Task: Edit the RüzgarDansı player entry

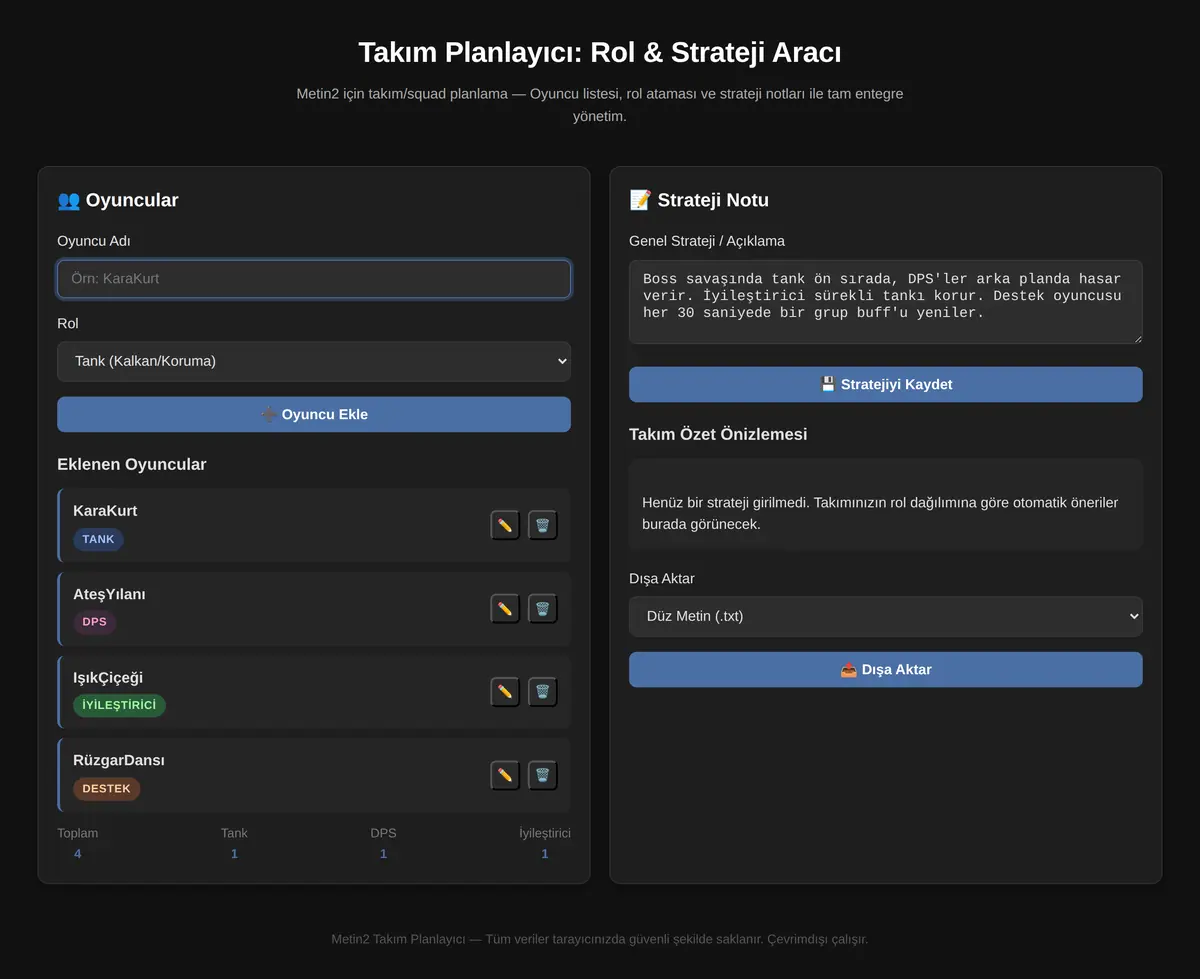Action: tap(505, 775)
